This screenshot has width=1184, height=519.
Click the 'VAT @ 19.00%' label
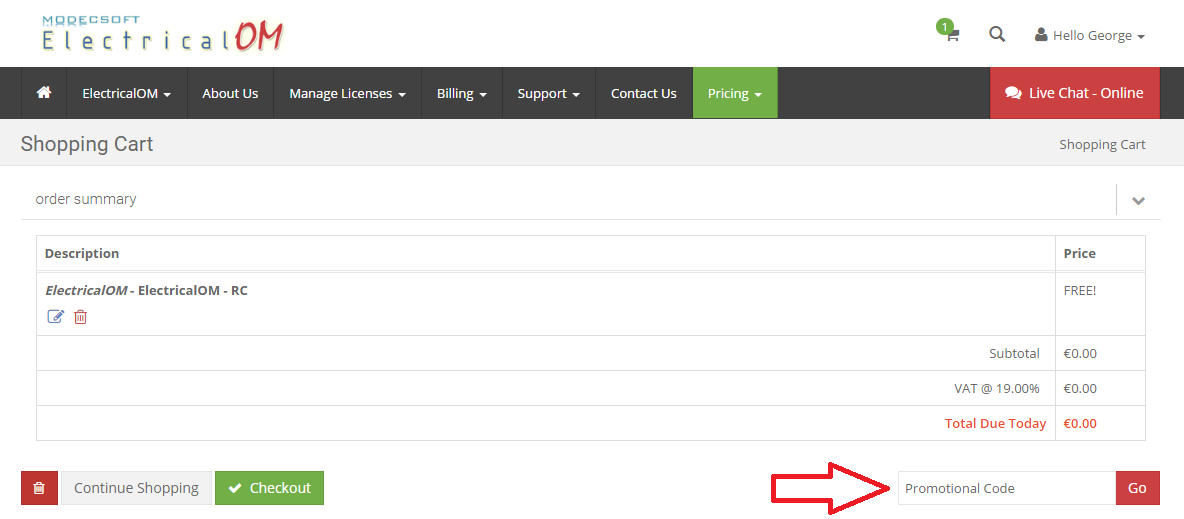tap(997, 388)
